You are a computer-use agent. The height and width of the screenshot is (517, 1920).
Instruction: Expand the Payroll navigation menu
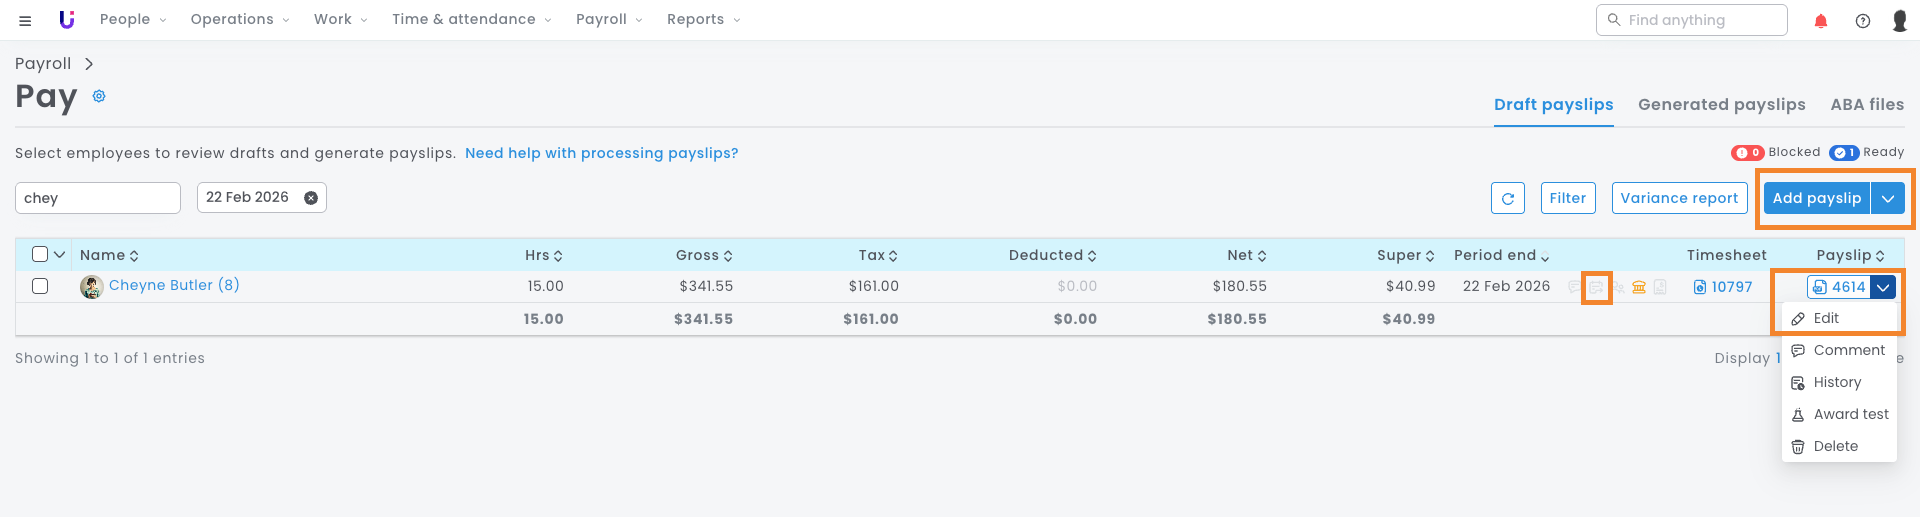click(609, 19)
